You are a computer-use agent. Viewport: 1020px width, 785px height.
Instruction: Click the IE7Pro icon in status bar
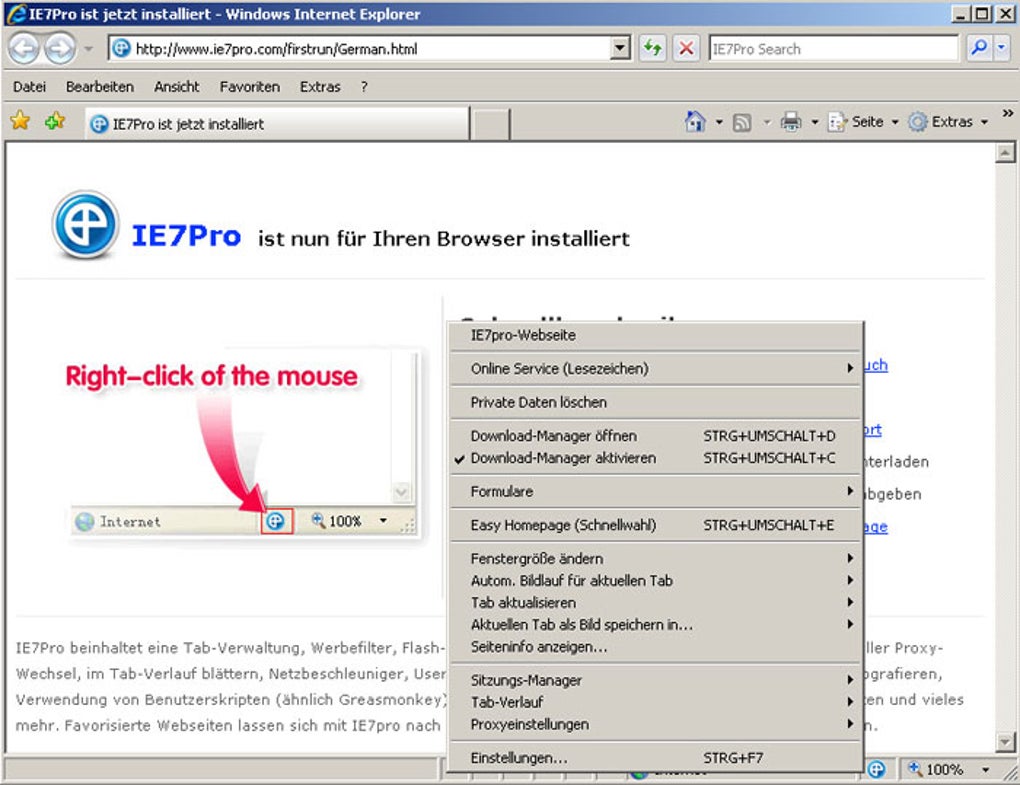[x=876, y=769]
